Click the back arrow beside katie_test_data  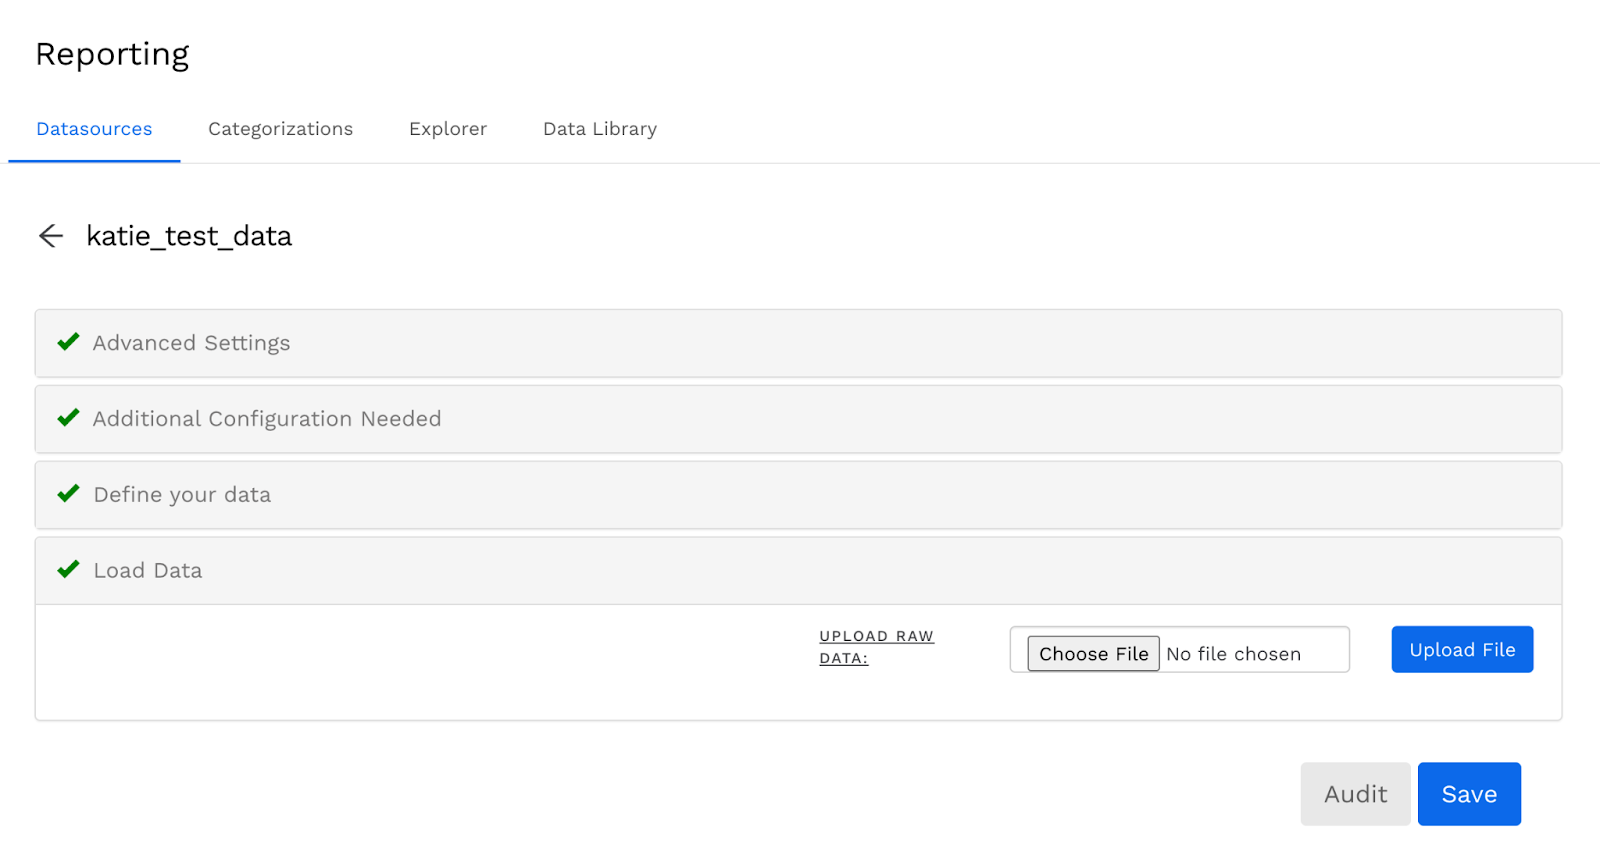click(51, 236)
